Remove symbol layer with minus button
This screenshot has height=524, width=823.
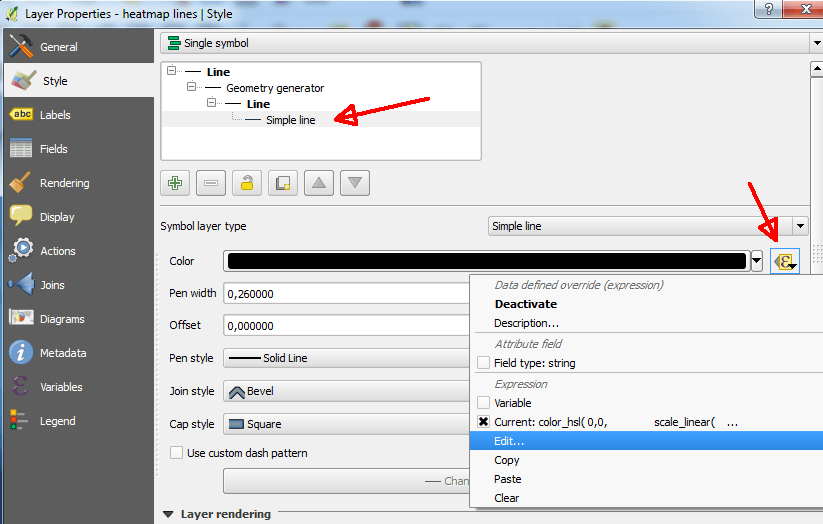coord(211,183)
